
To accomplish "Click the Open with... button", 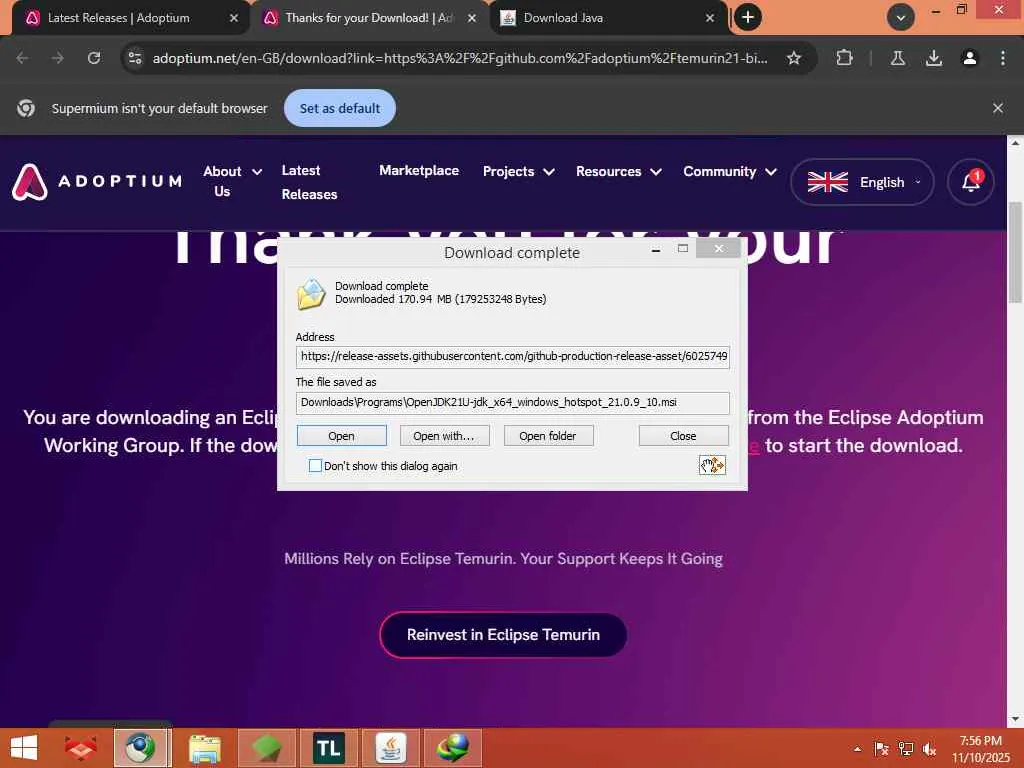I will [444, 436].
